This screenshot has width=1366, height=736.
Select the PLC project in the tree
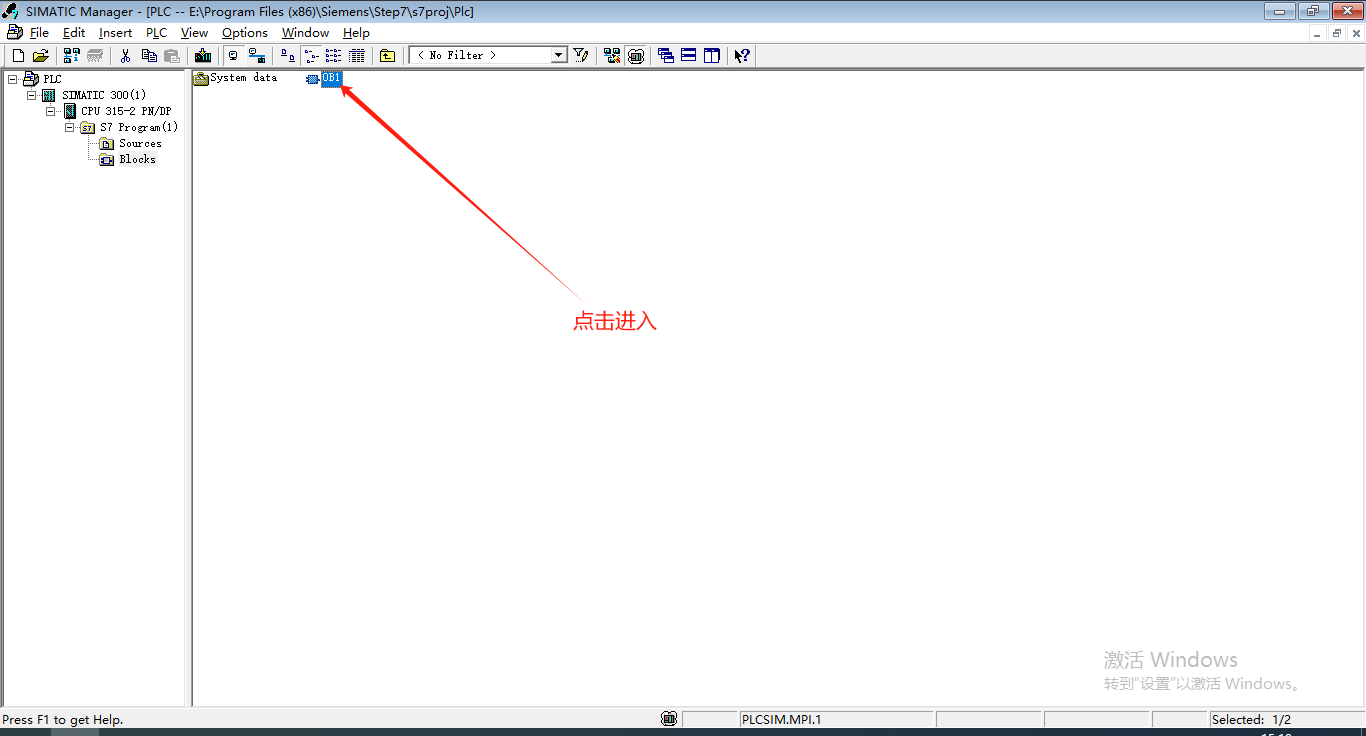52,79
